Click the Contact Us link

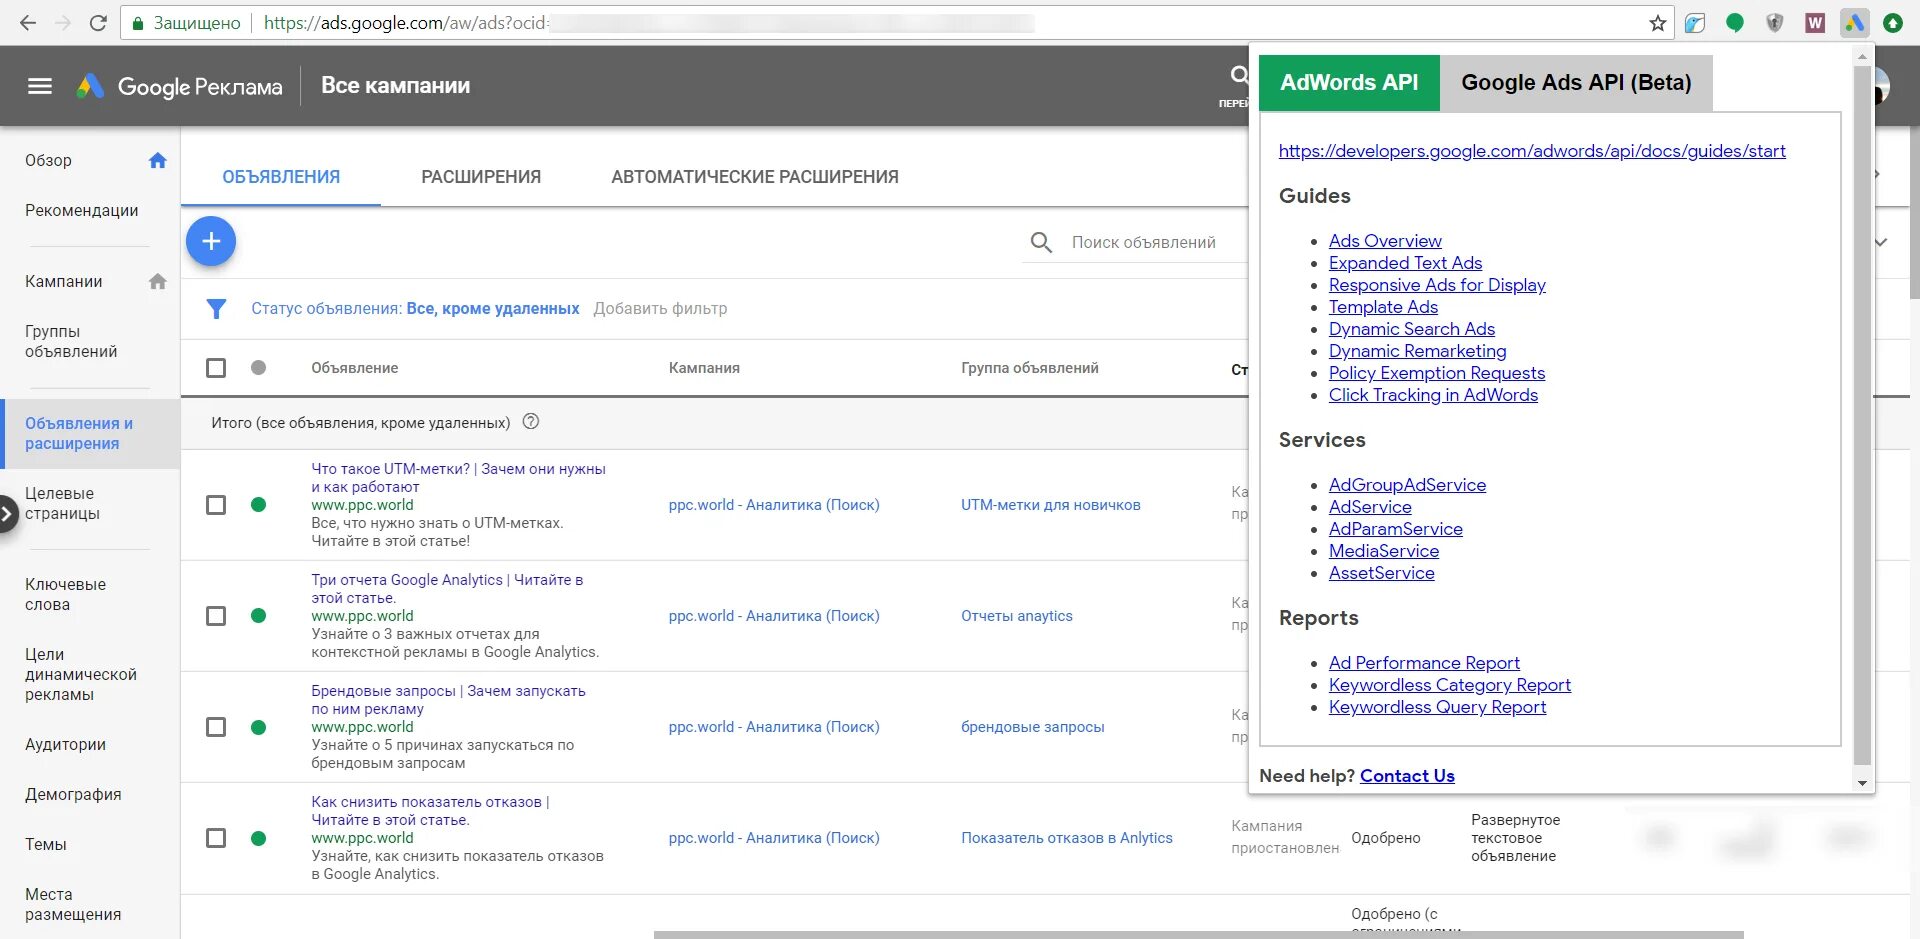click(1407, 776)
